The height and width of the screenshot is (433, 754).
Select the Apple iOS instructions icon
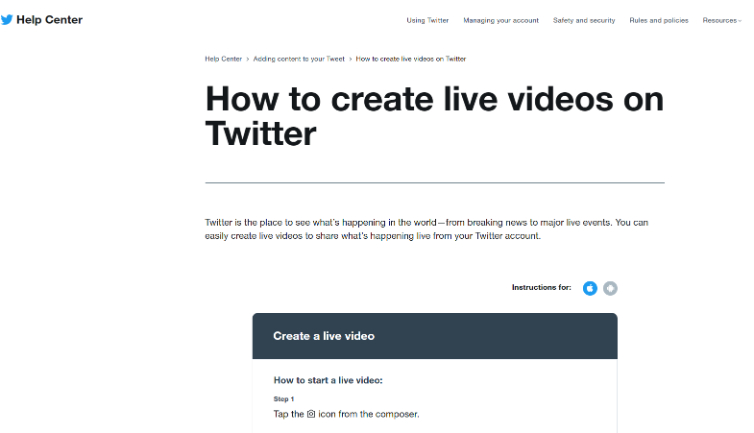590,288
